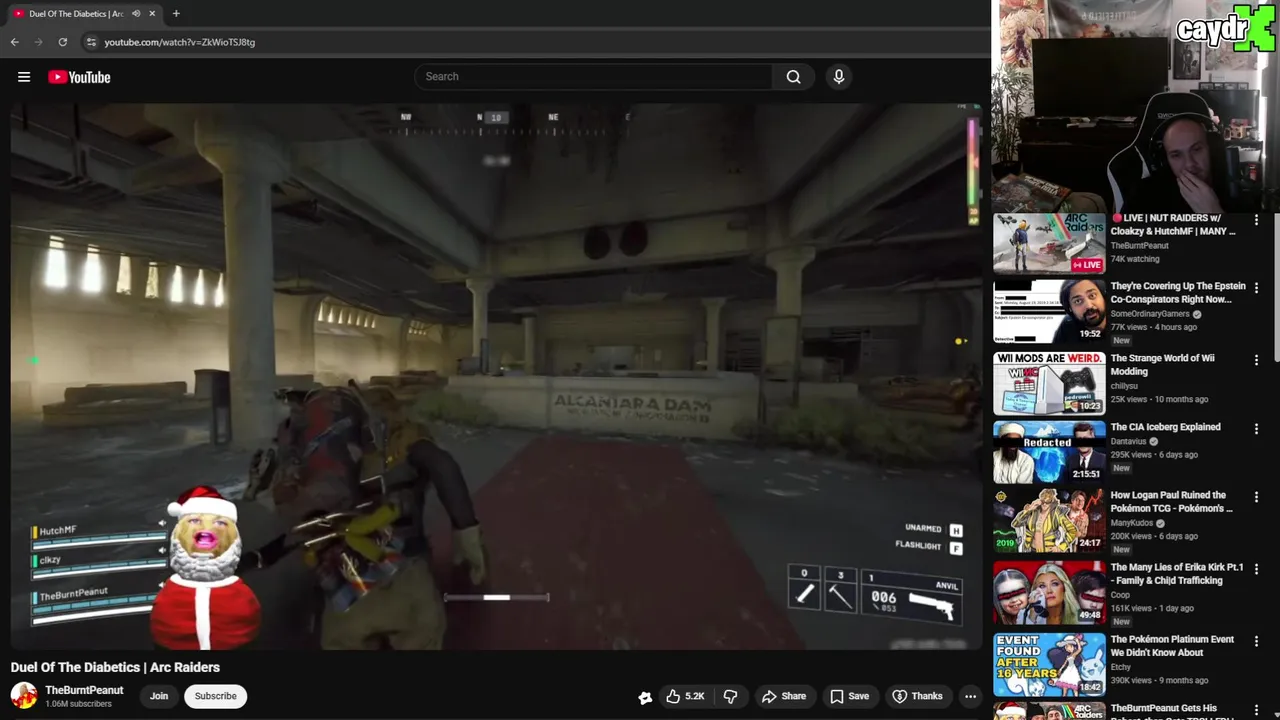Open options for Pokémon Platinum Event video
Viewport: 1280px width, 720px height.
[1256, 641]
